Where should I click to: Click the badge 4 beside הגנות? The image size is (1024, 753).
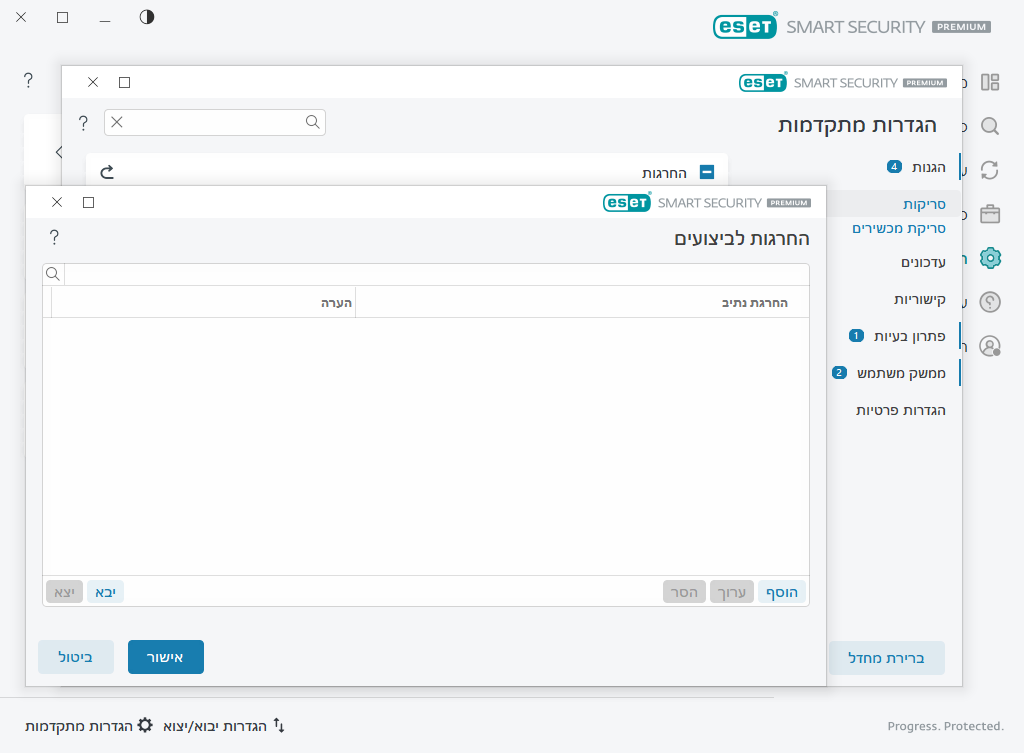click(894, 167)
